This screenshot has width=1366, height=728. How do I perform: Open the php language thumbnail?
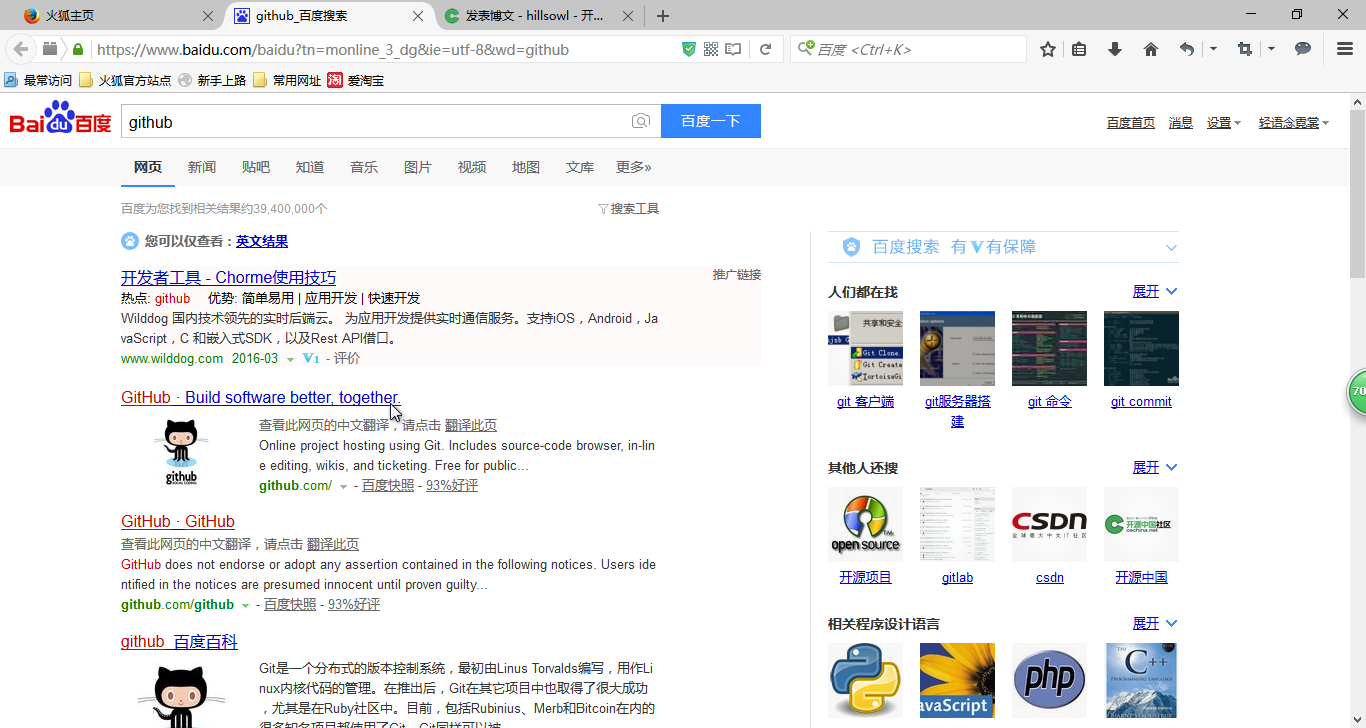[1049, 680]
